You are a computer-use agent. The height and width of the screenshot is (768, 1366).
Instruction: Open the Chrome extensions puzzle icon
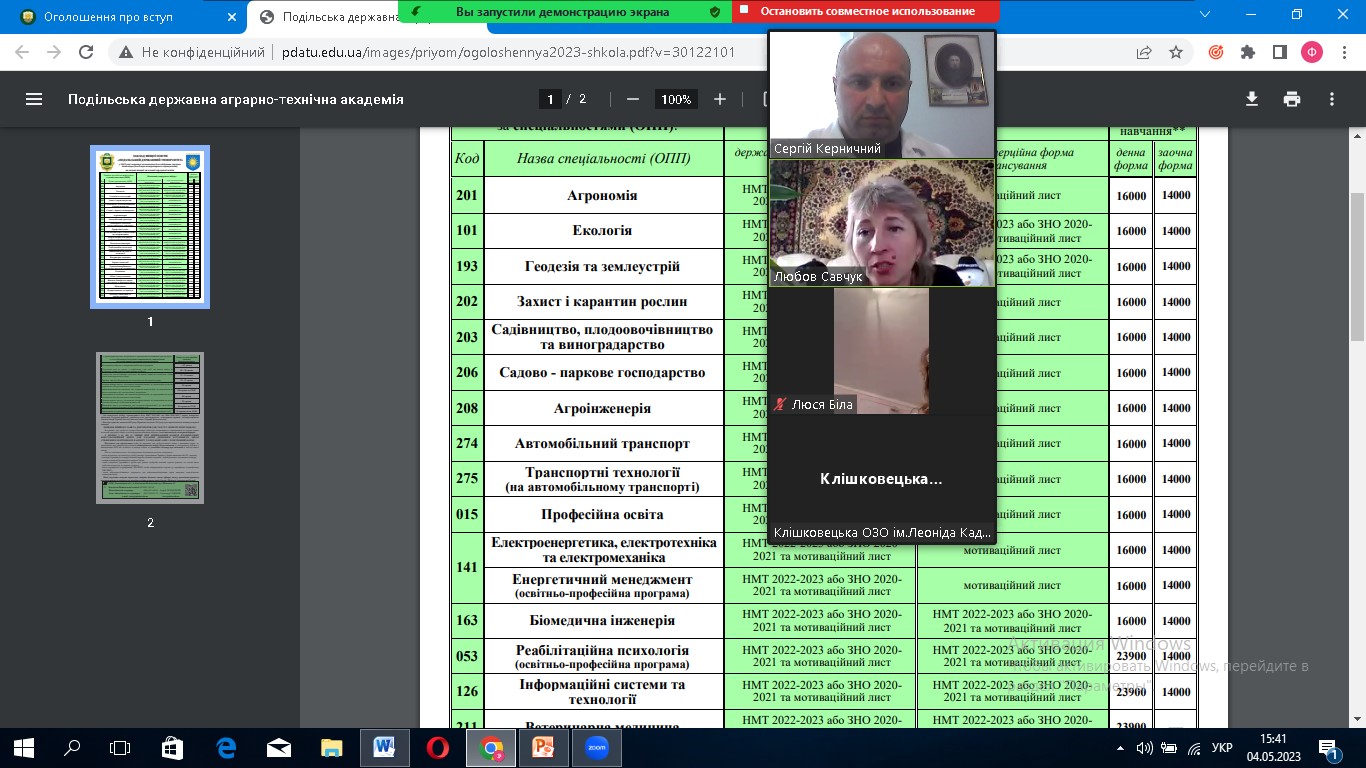point(1247,52)
